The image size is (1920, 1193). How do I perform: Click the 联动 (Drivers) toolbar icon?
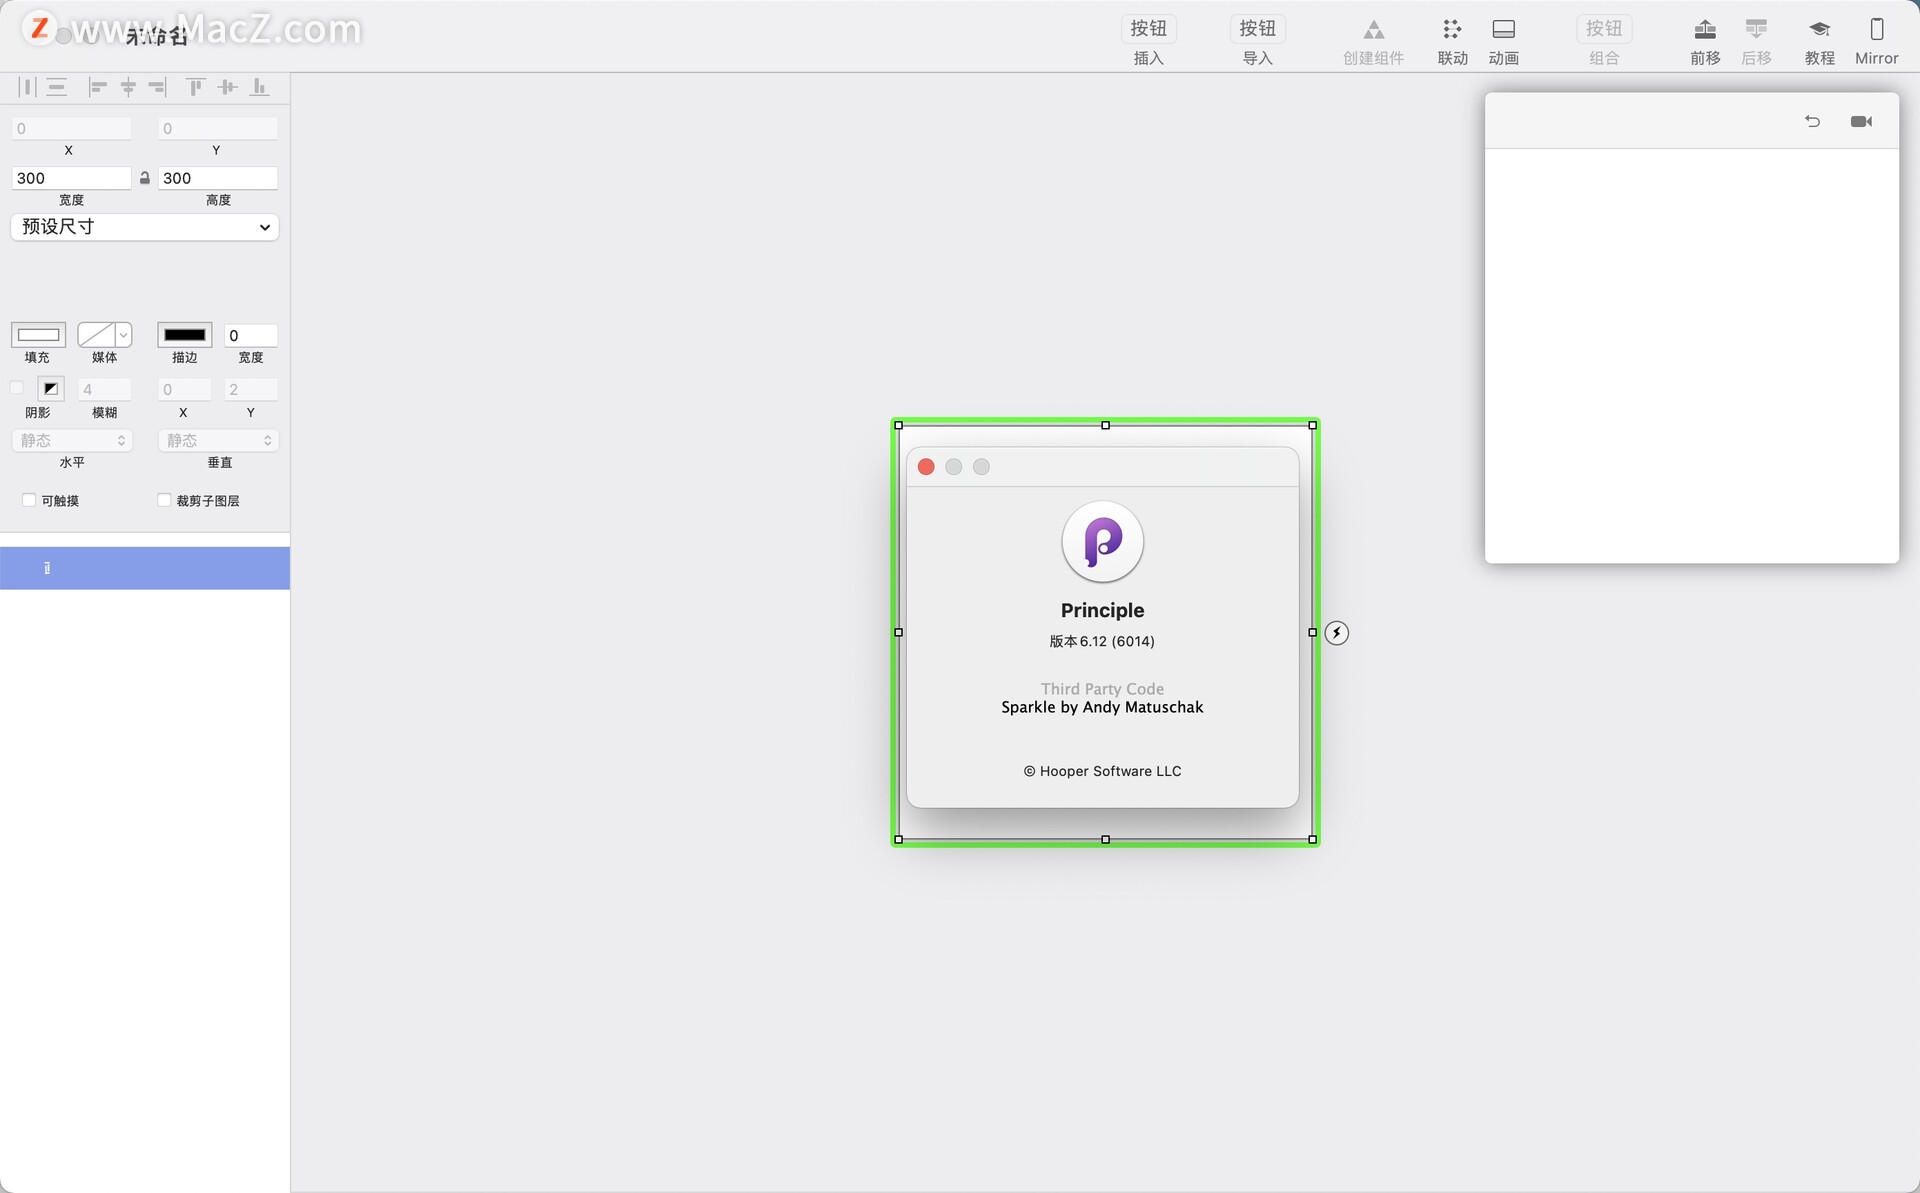point(1452,30)
